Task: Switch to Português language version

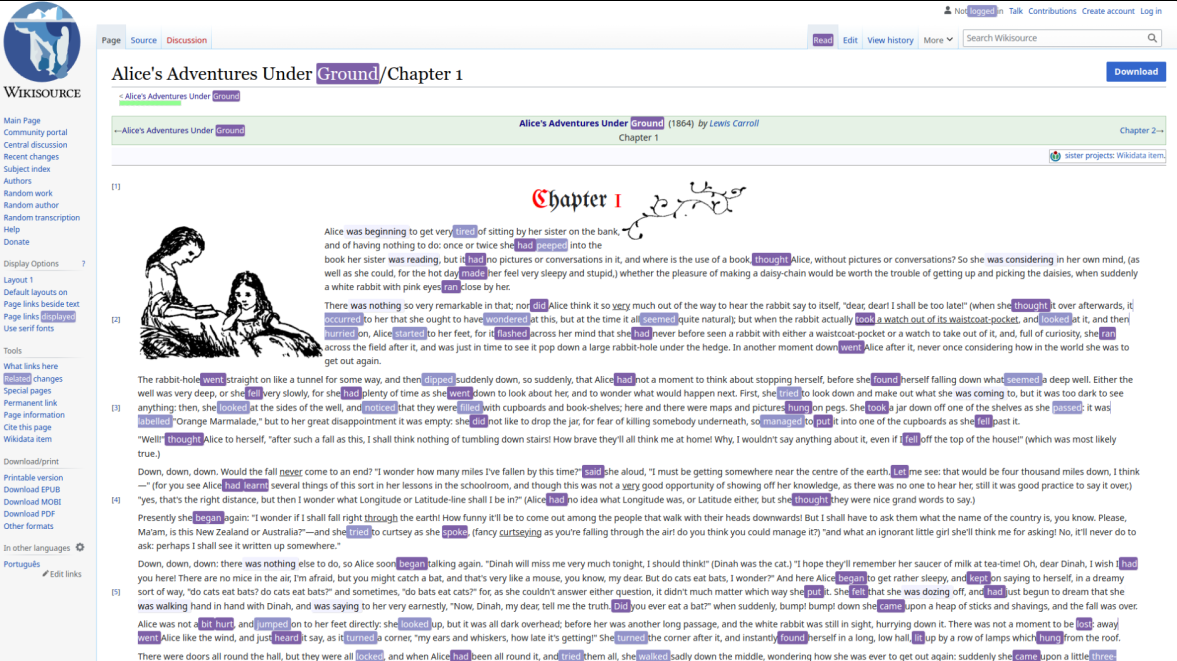Action: [22, 564]
